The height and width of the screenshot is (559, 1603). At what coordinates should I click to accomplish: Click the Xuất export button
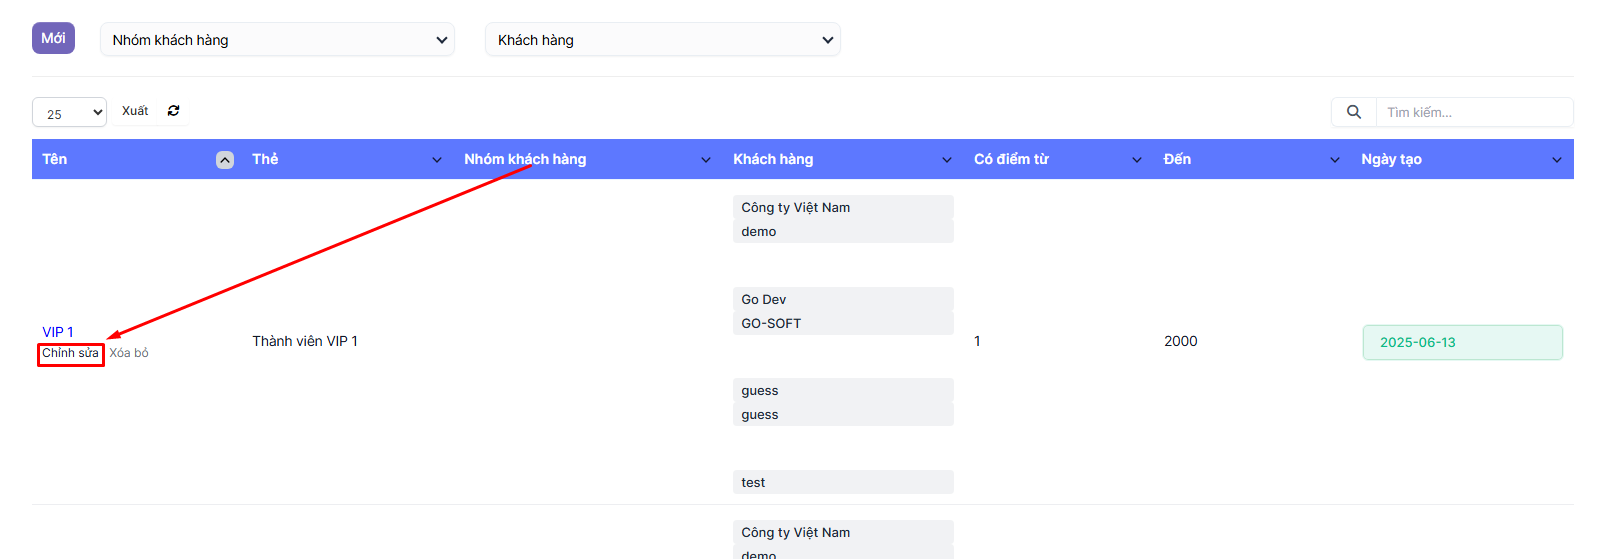(x=135, y=111)
